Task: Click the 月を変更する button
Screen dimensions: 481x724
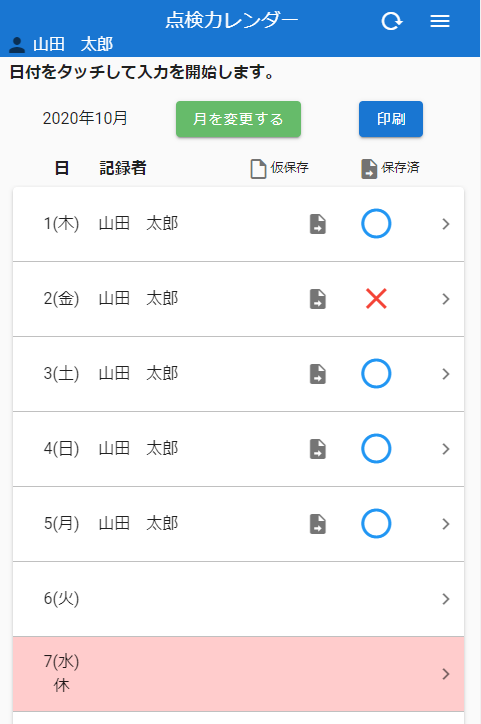Action: 238,119
